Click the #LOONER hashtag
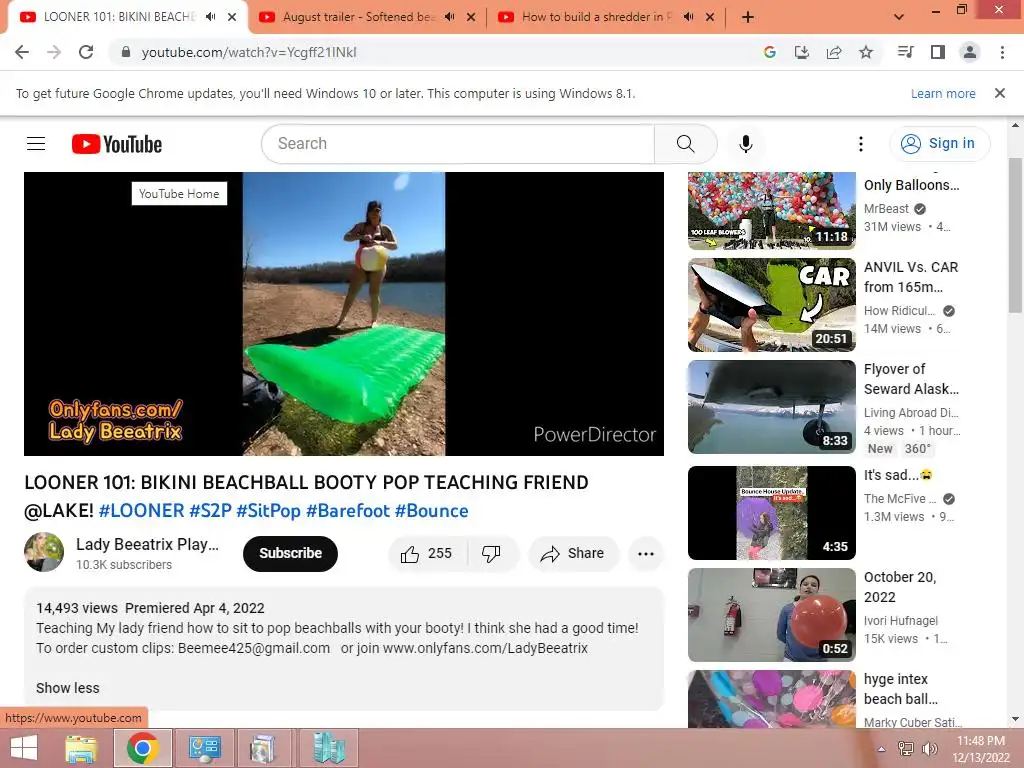The width and height of the screenshot is (1024, 768). tap(142, 511)
